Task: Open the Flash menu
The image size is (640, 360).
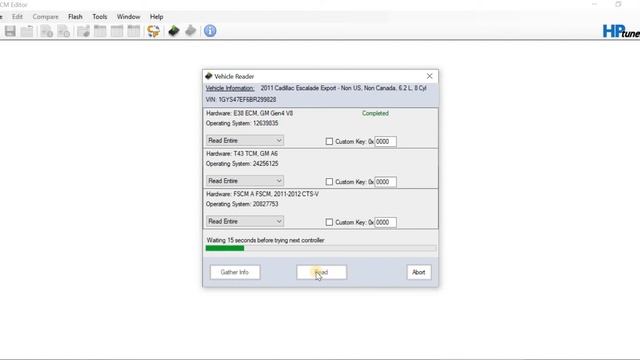Action: 75,17
